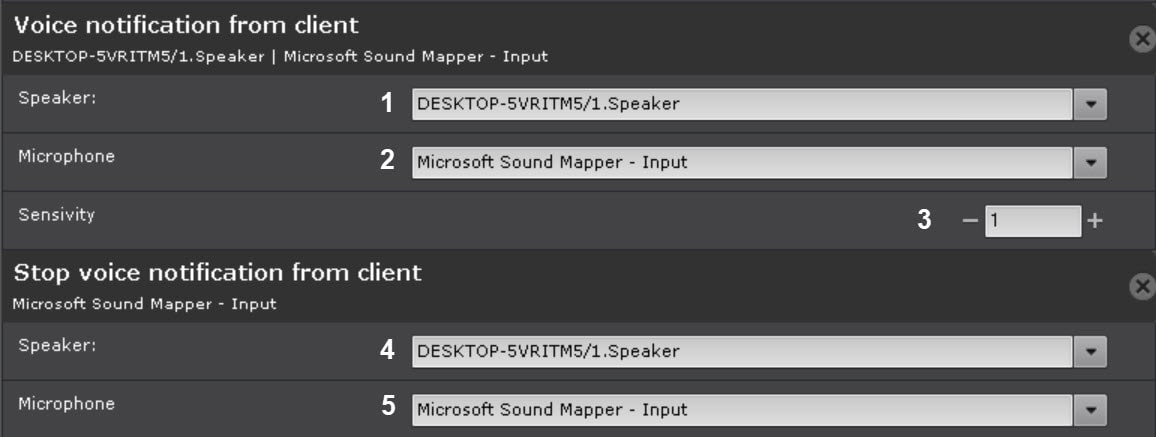Click the Sensivity value input field
The image size is (1156, 437).
click(1032, 221)
